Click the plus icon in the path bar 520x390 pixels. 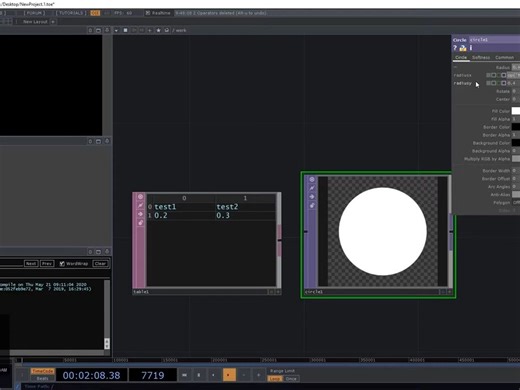point(150,30)
